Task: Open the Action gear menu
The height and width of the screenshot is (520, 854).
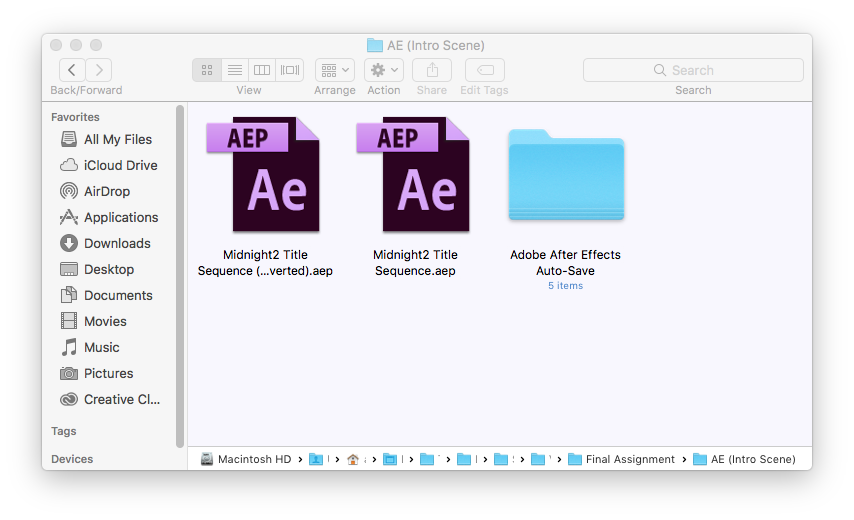Action: (384, 70)
